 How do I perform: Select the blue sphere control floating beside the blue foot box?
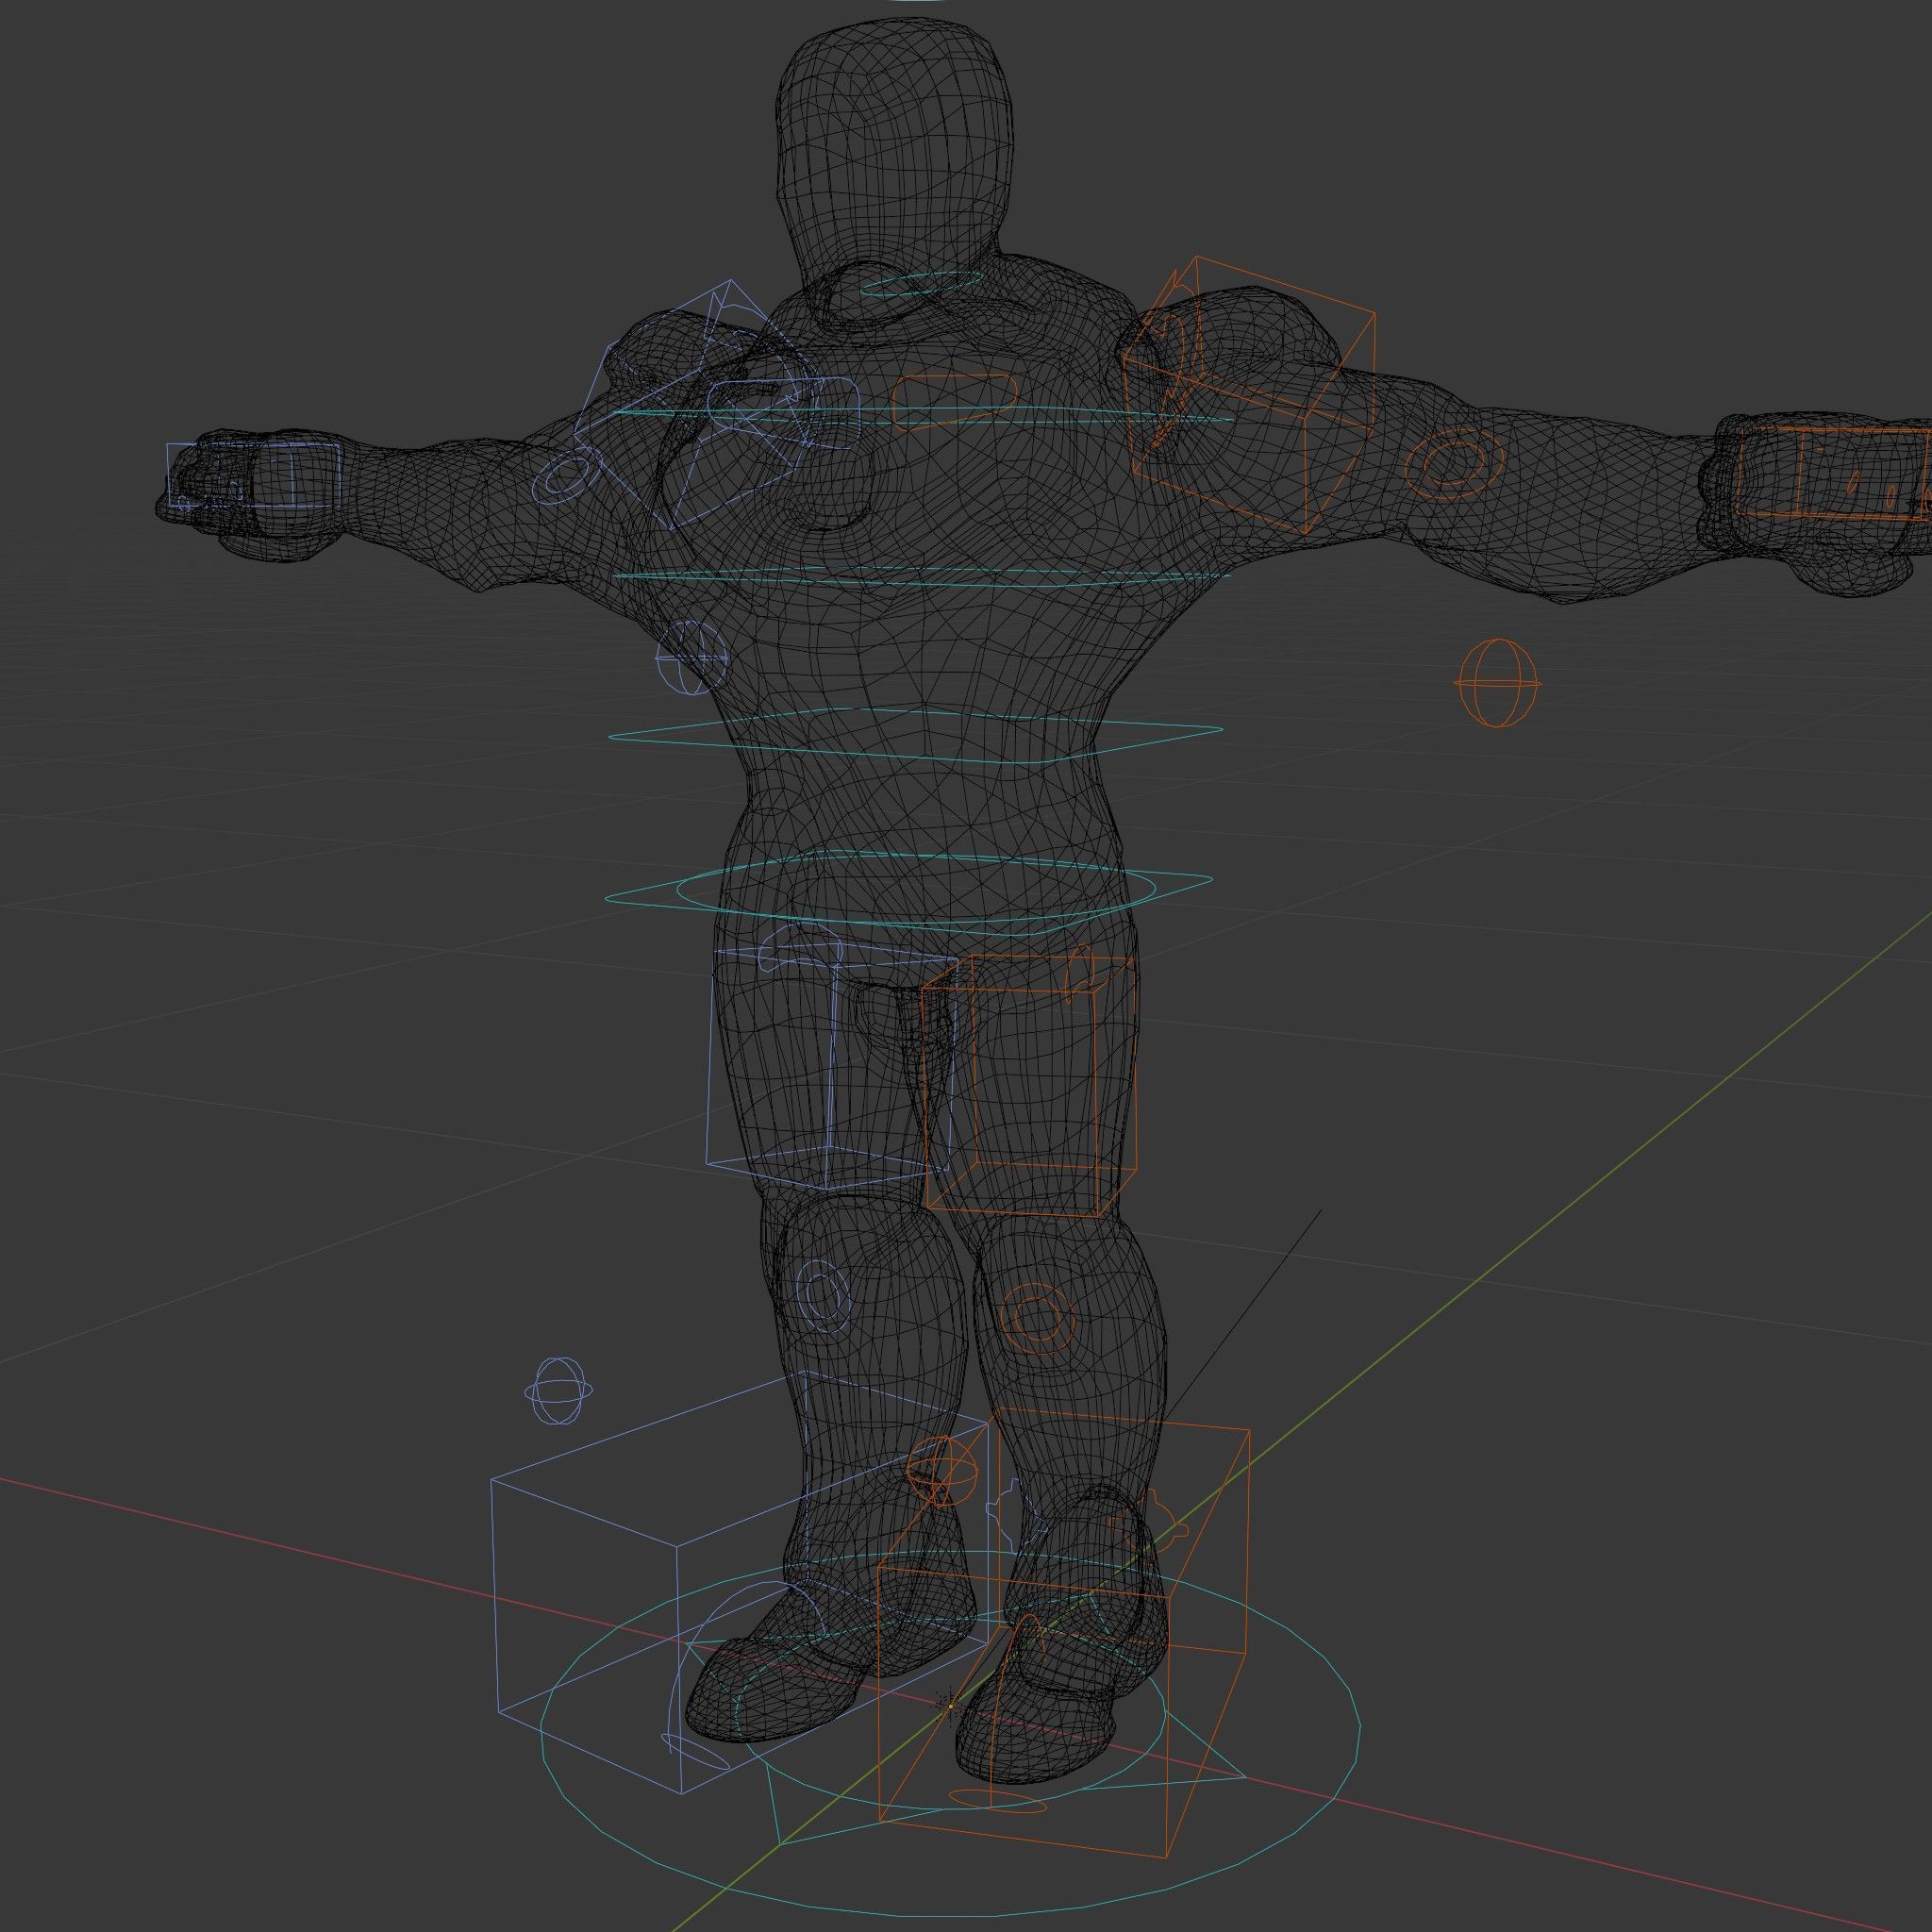click(x=559, y=1390)
